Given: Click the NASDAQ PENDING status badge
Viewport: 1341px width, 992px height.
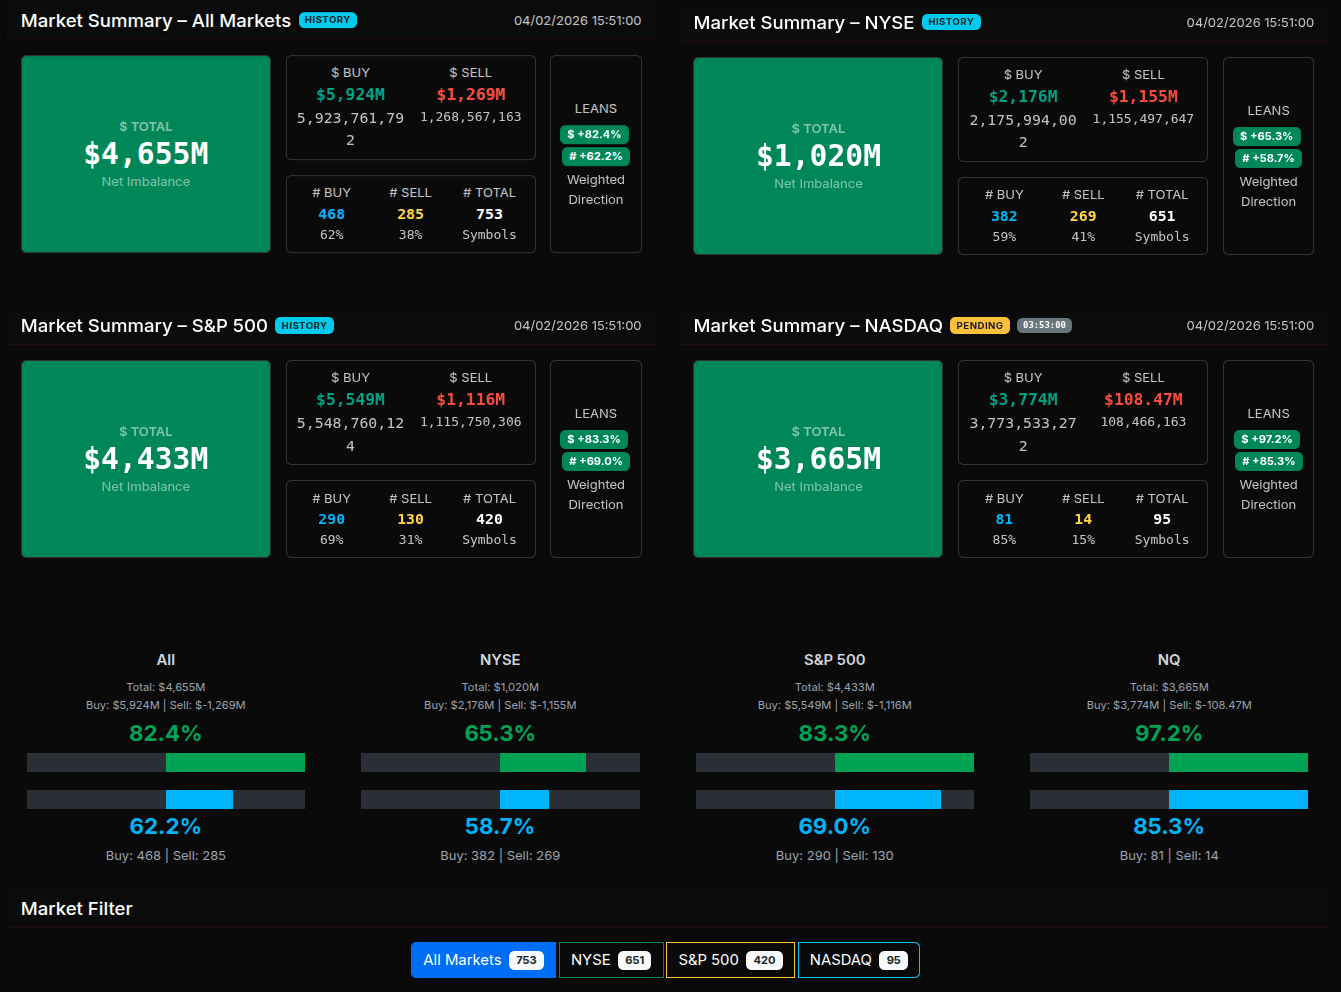Looking at the screenshot, I should click(x=979, y=325).
